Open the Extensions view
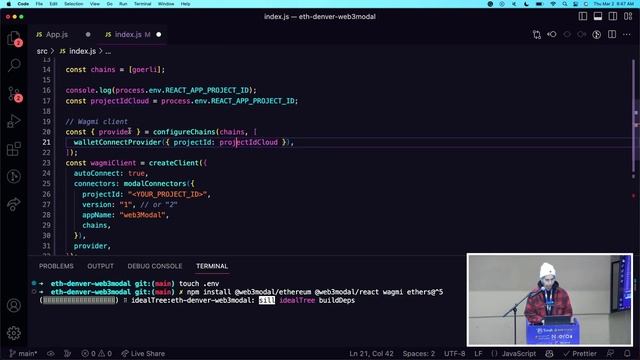Viewport: 640px width, 360px height. point(14,149)
